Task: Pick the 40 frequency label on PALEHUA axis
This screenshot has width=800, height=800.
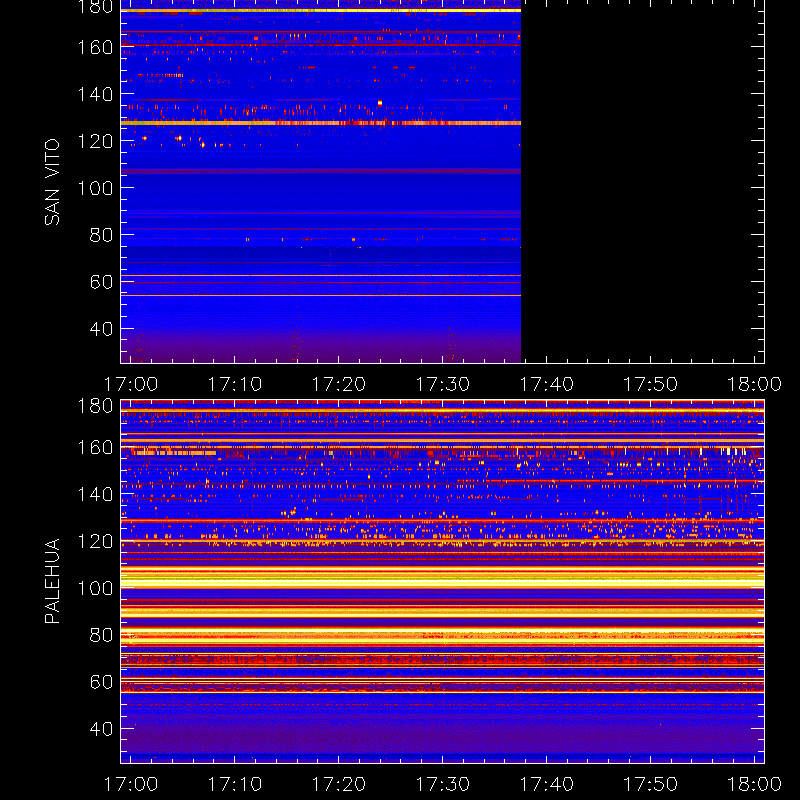Action: click(x=101, y=729)
